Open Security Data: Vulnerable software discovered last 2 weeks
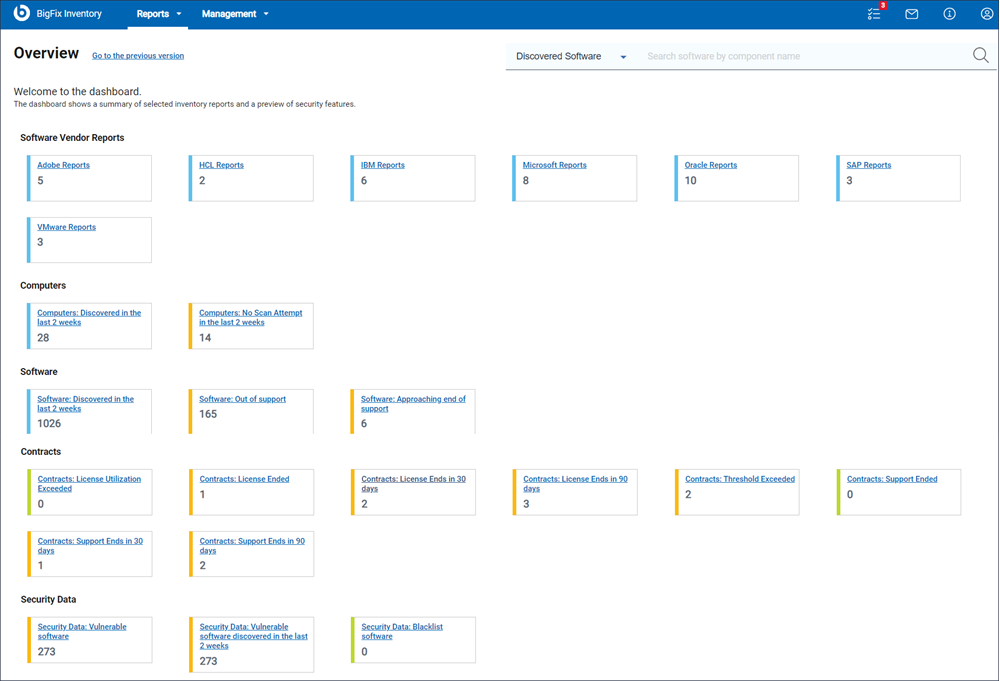 coord(253,636)
